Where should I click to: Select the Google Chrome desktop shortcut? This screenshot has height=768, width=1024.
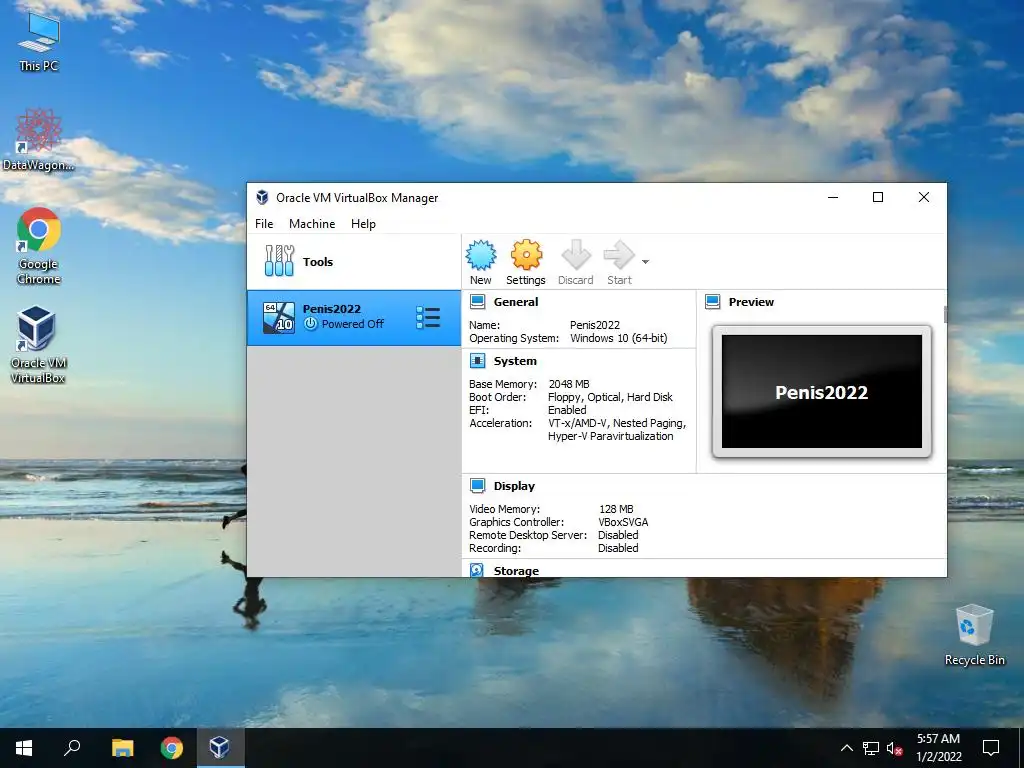click(39, 246)
